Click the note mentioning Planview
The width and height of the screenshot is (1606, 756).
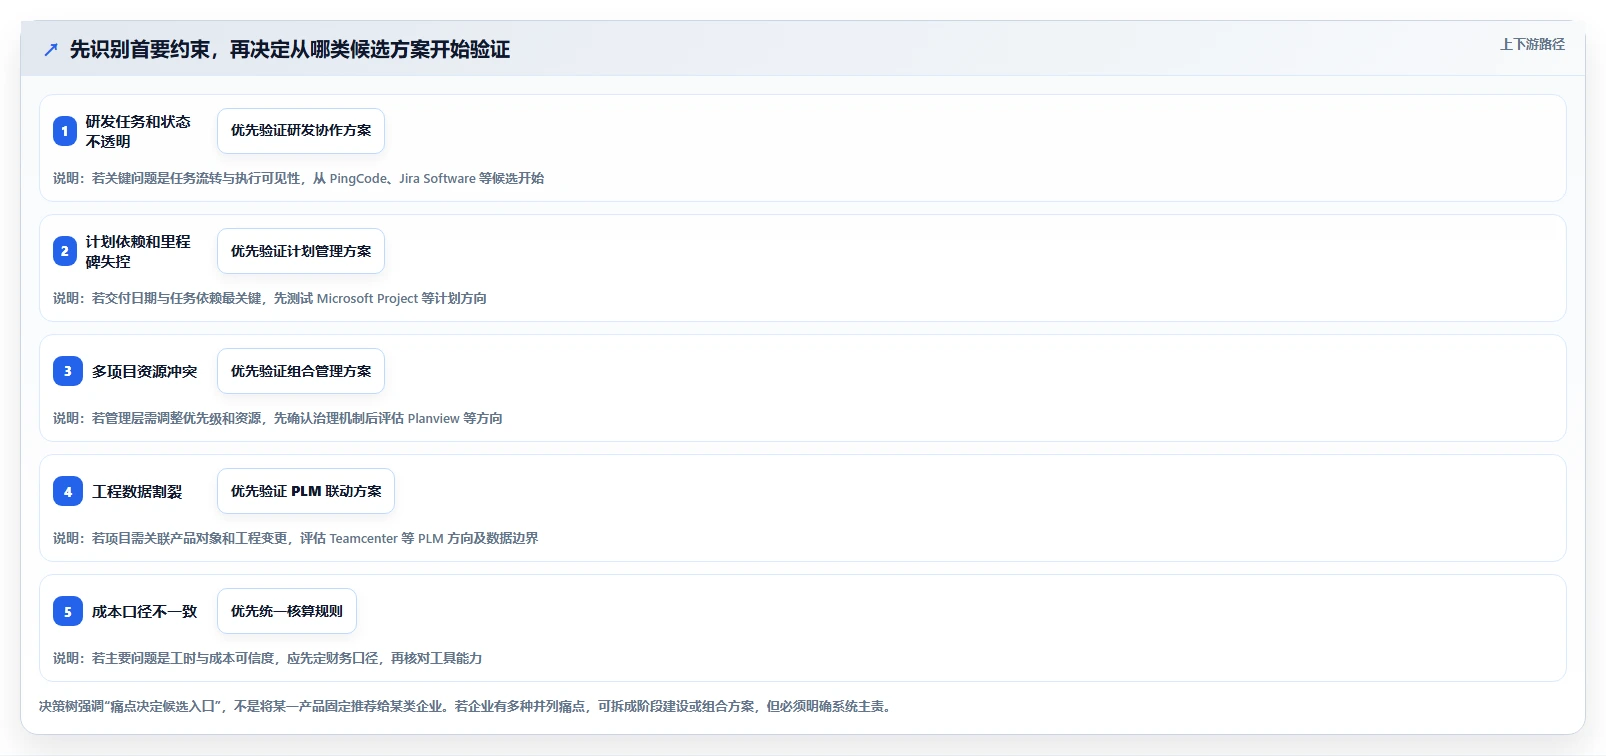[278, 418]
